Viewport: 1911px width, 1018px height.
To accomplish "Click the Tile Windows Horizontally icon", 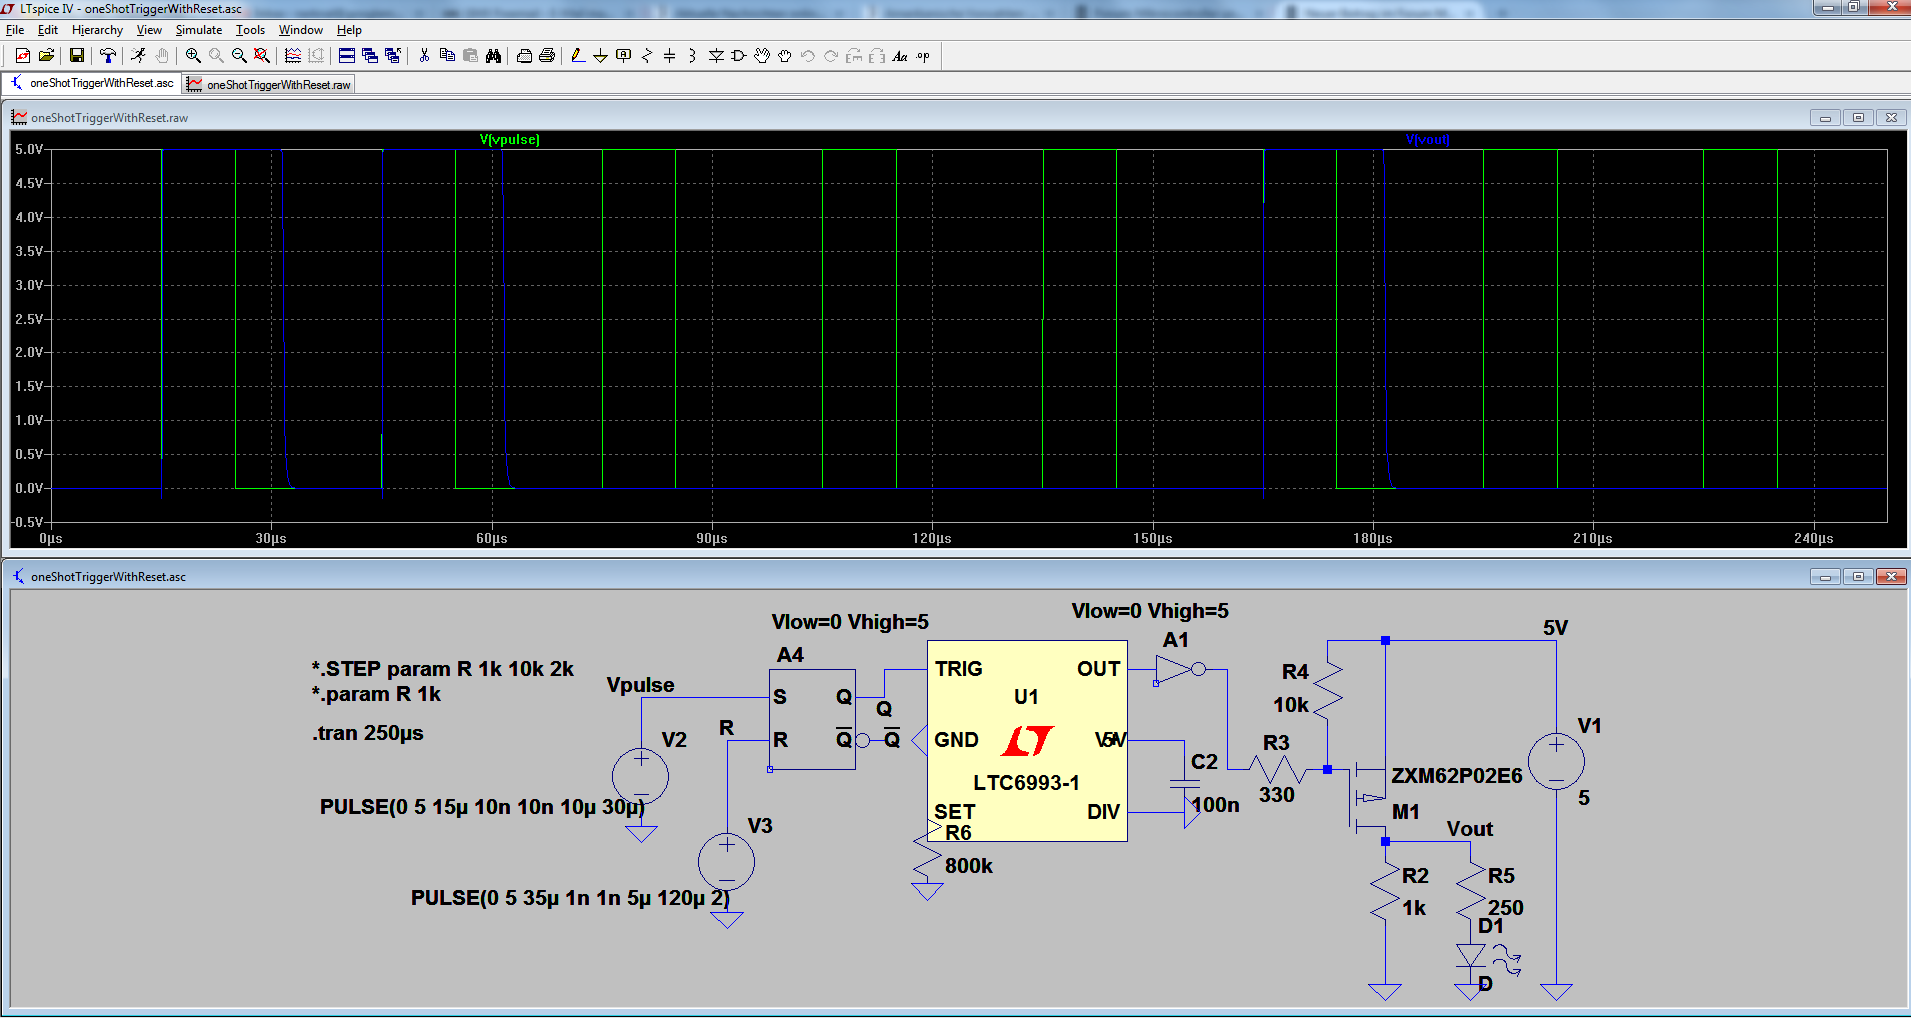I will coord(347,56).
